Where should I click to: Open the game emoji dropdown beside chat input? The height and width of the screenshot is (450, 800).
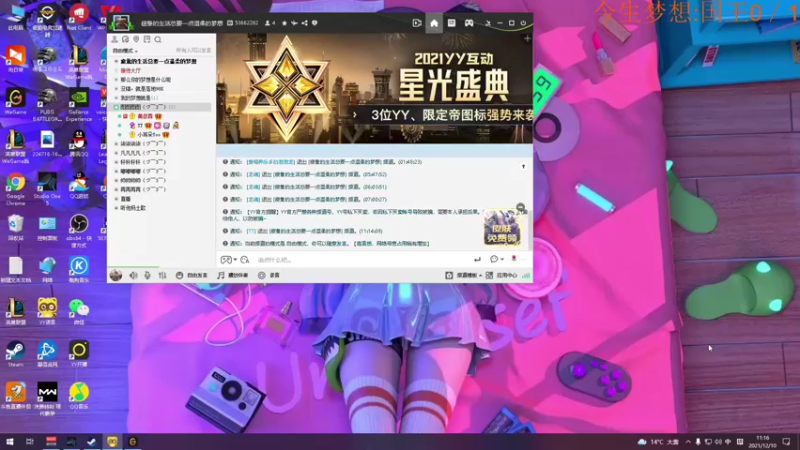point(229,260)
